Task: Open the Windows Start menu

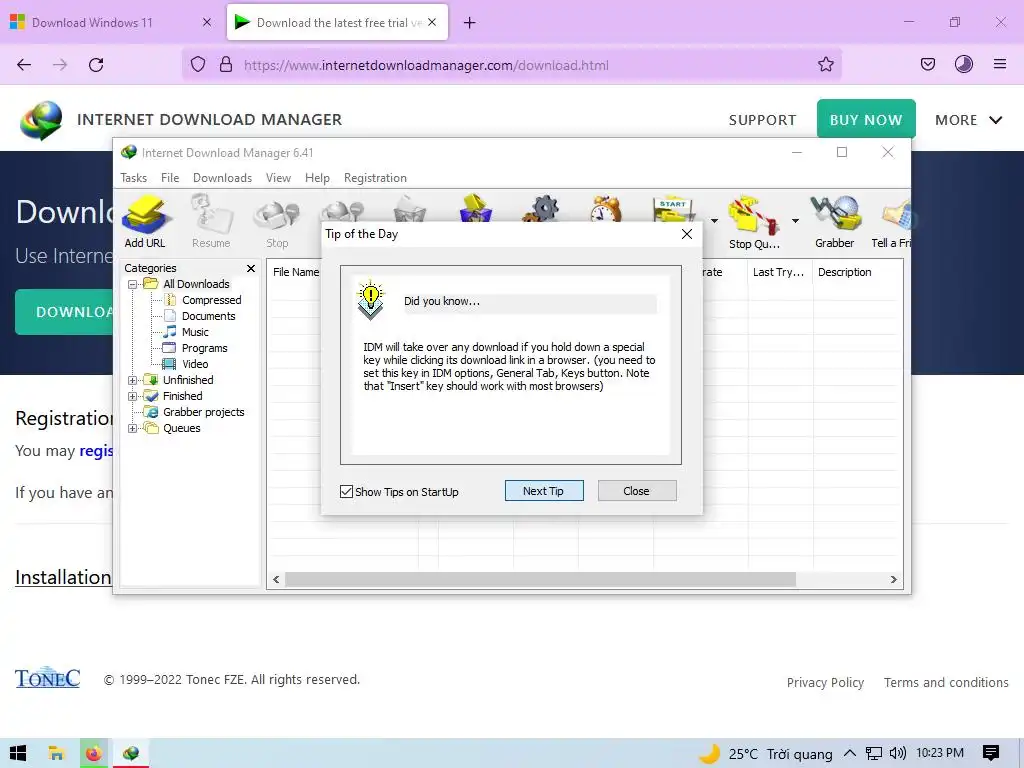Action: point(18,754)
